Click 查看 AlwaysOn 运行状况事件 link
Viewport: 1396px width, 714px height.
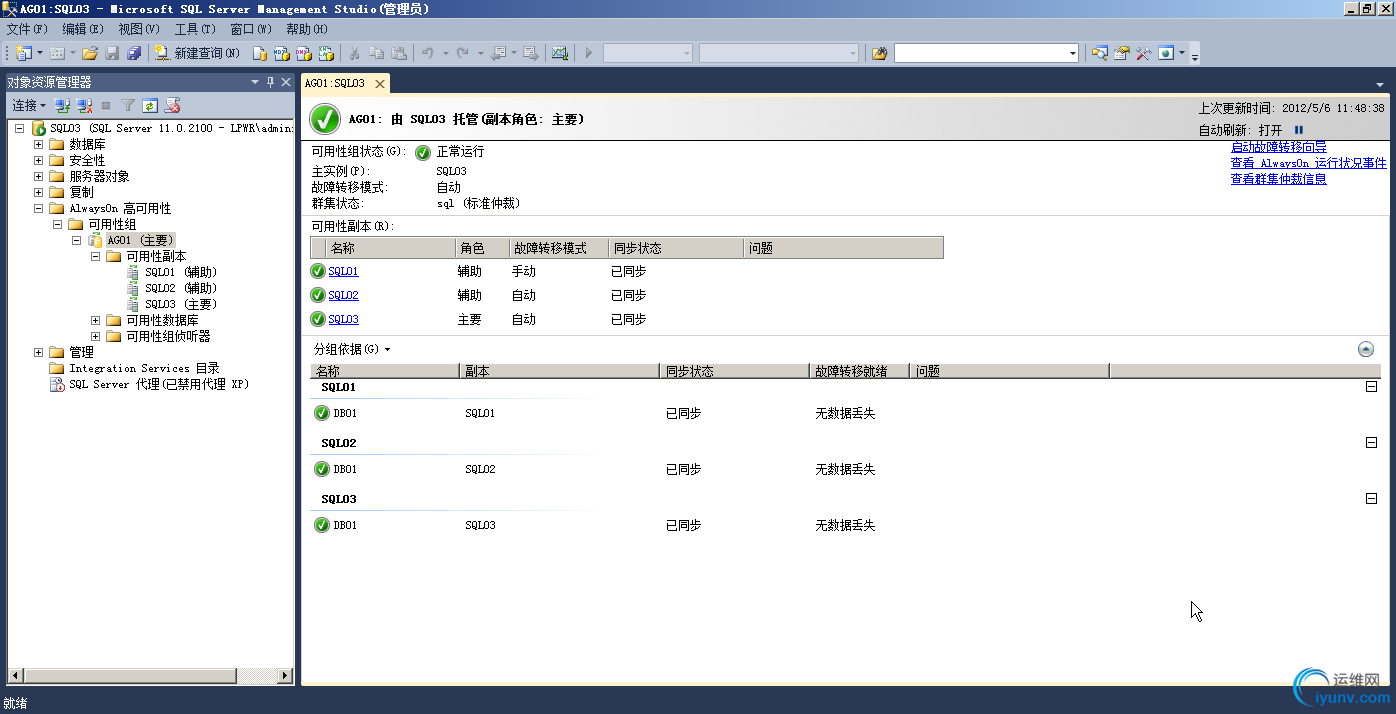1309,163
